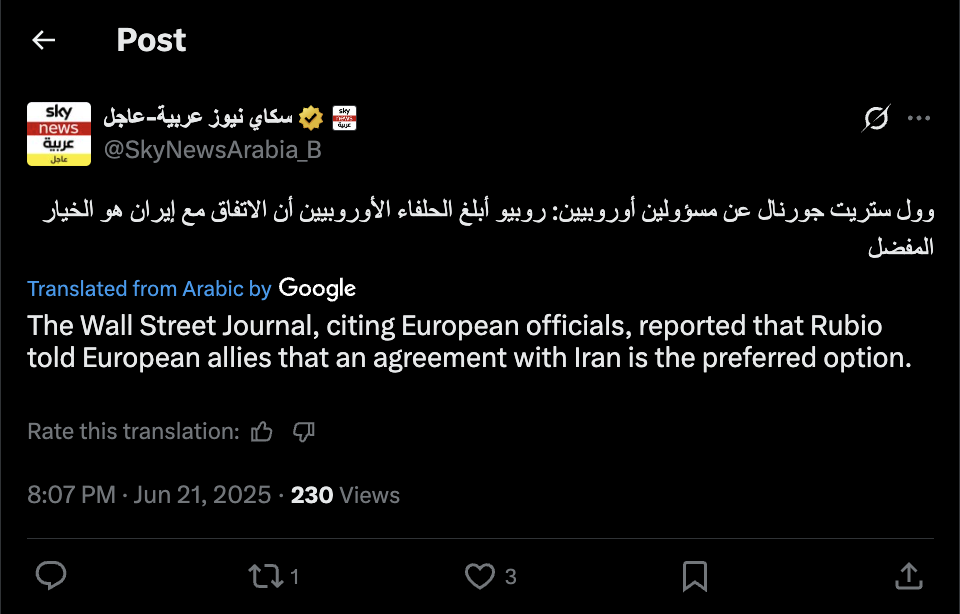Click the original Arabic post text
The width and height of the screenshot is (960, 614).
488,228
